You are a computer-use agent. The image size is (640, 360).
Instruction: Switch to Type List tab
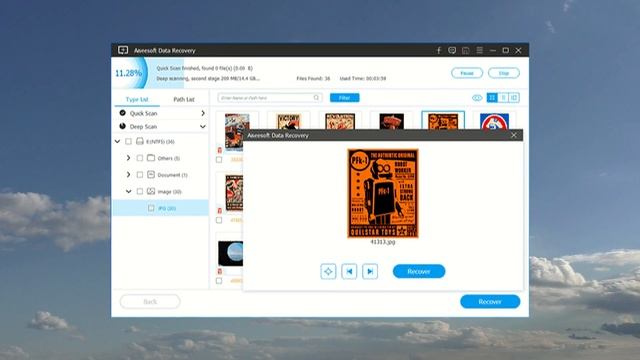(x=137, y=99)
